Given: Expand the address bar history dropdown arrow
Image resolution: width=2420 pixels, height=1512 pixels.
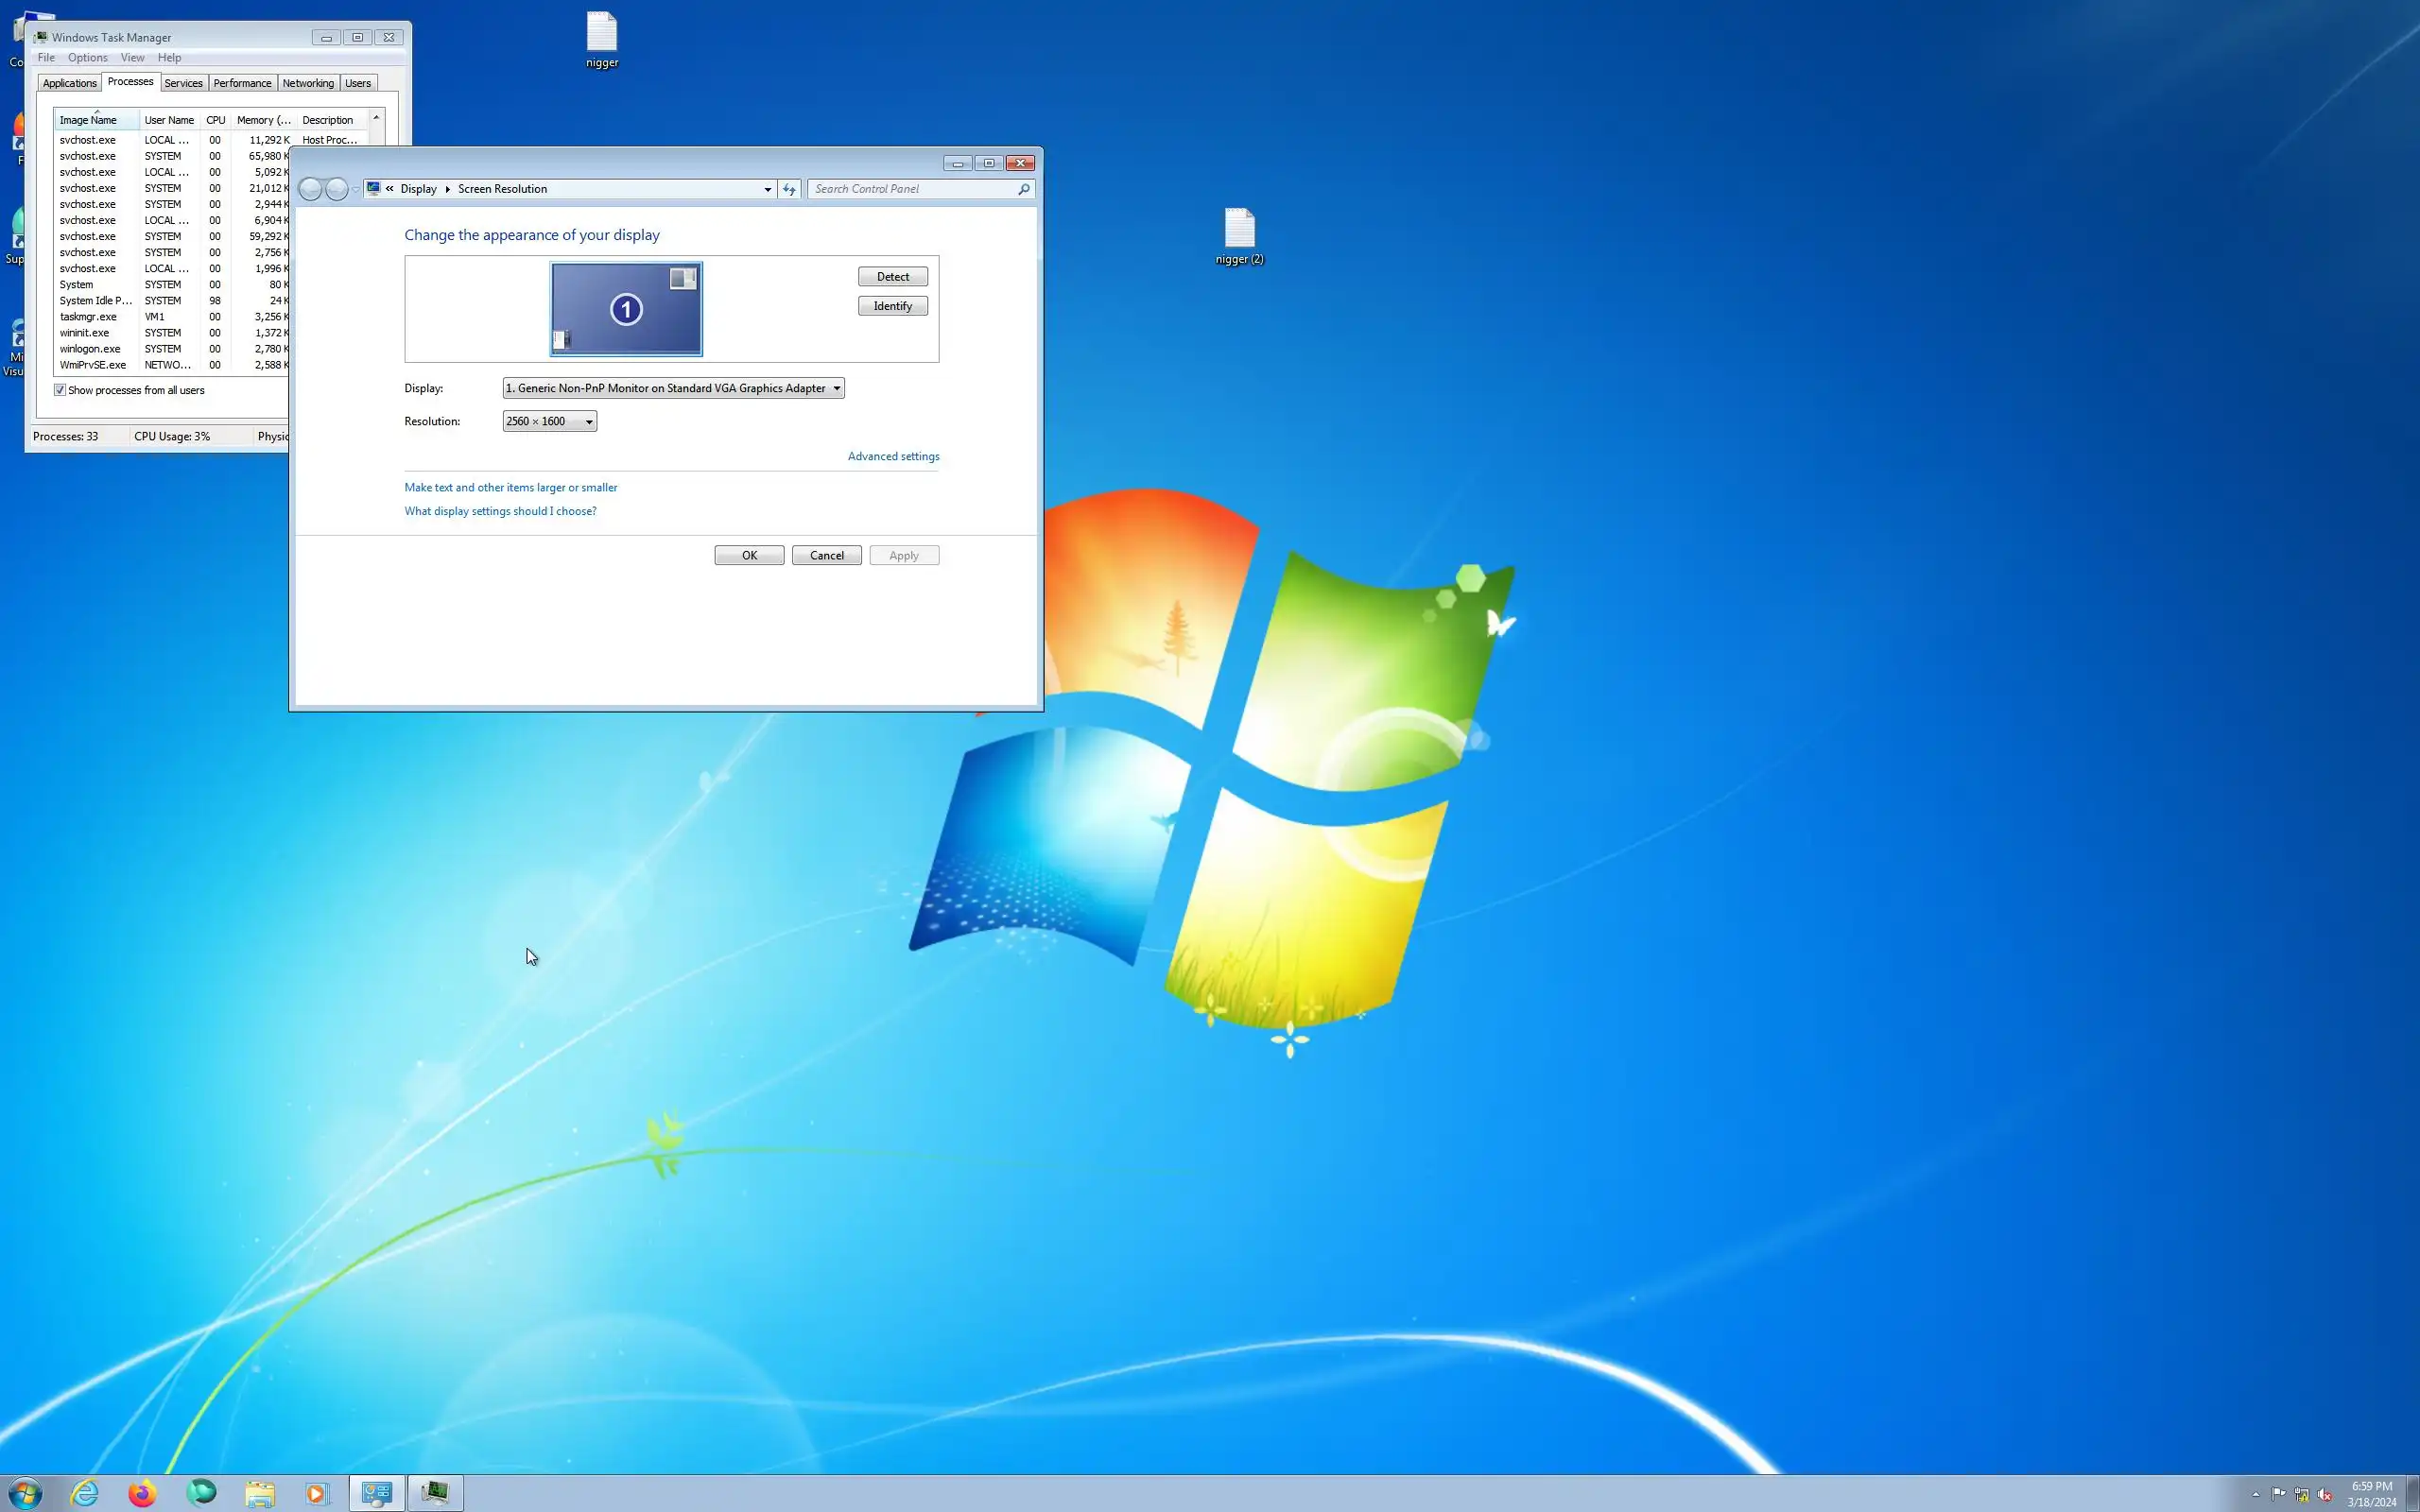Looking at the screenshot, I should (x=768, y=189).
